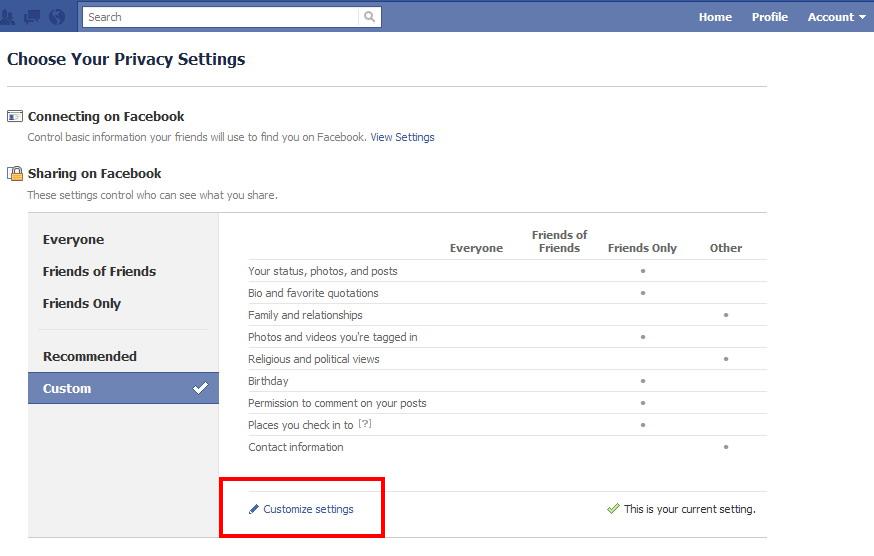Image resolution: width=874 pixels, height=556 pixels.
Task: Click the search magnifier button
Action: (x=370, y=17)
